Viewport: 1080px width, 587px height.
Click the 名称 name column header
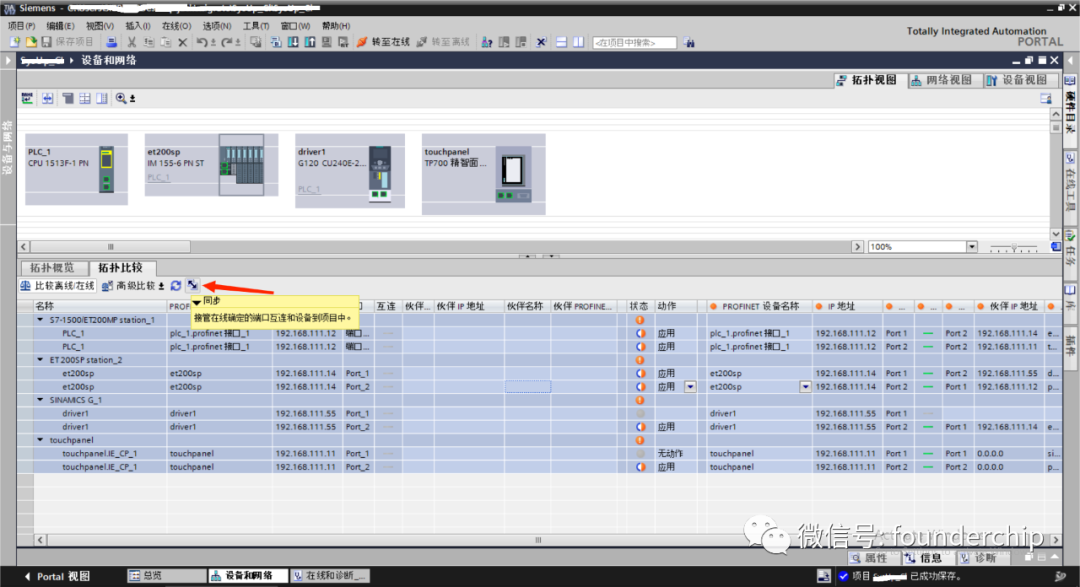coord(100,306)
